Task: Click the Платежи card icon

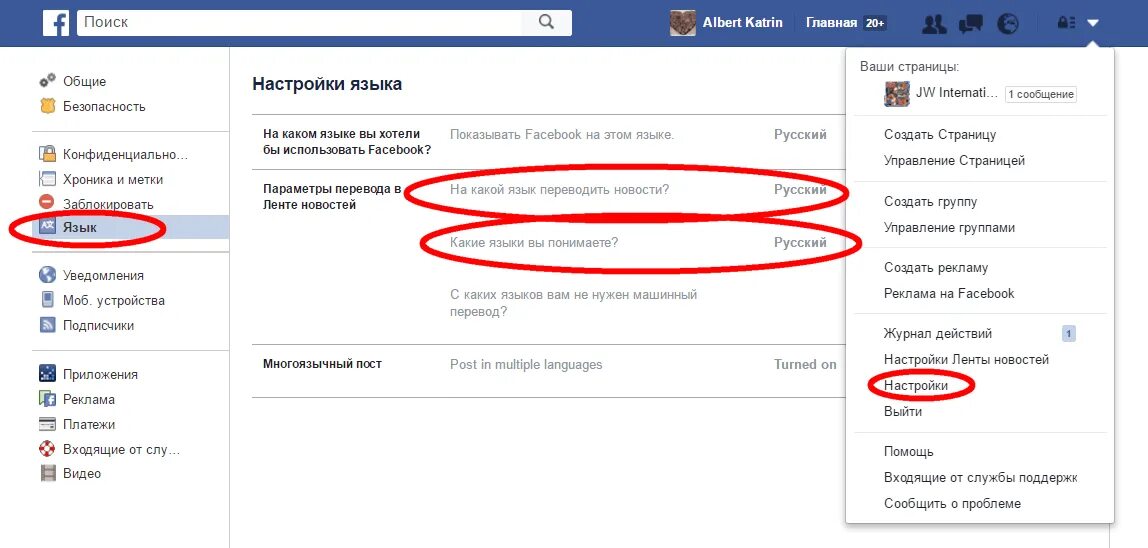Action: [x=48, y=424]
